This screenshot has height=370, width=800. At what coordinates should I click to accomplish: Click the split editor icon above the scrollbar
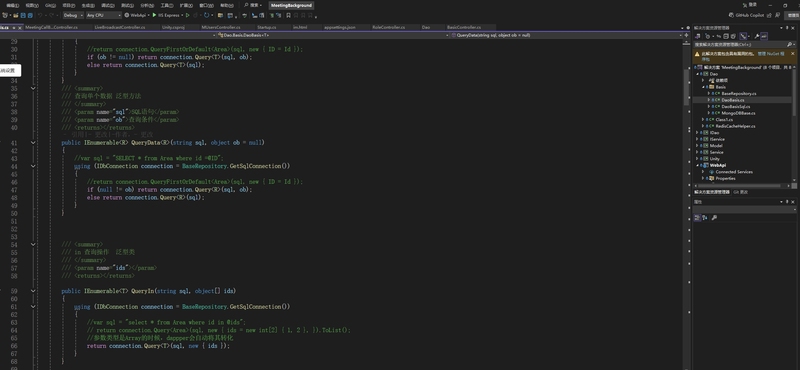coord(686,35)
